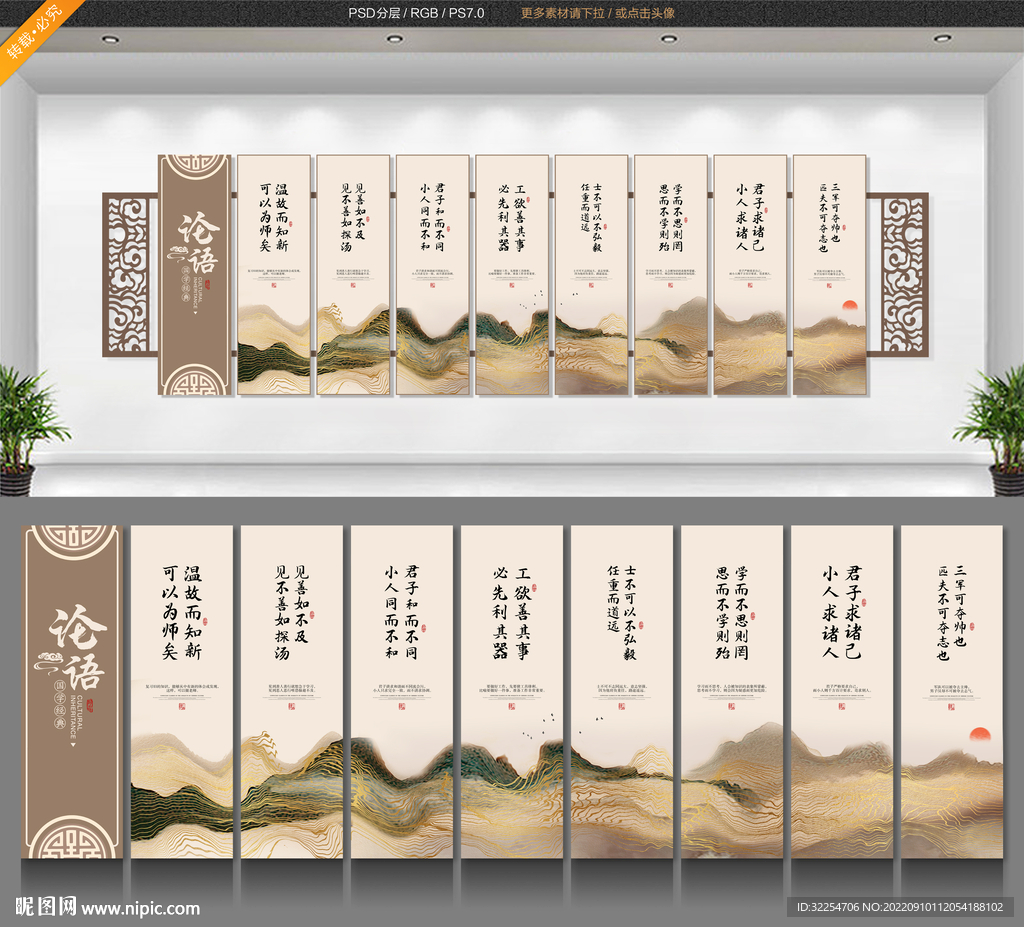Click the round ornament at the bottom of the lower 论语 panel
Viewport: 1024px width, 927px height.
72,840
